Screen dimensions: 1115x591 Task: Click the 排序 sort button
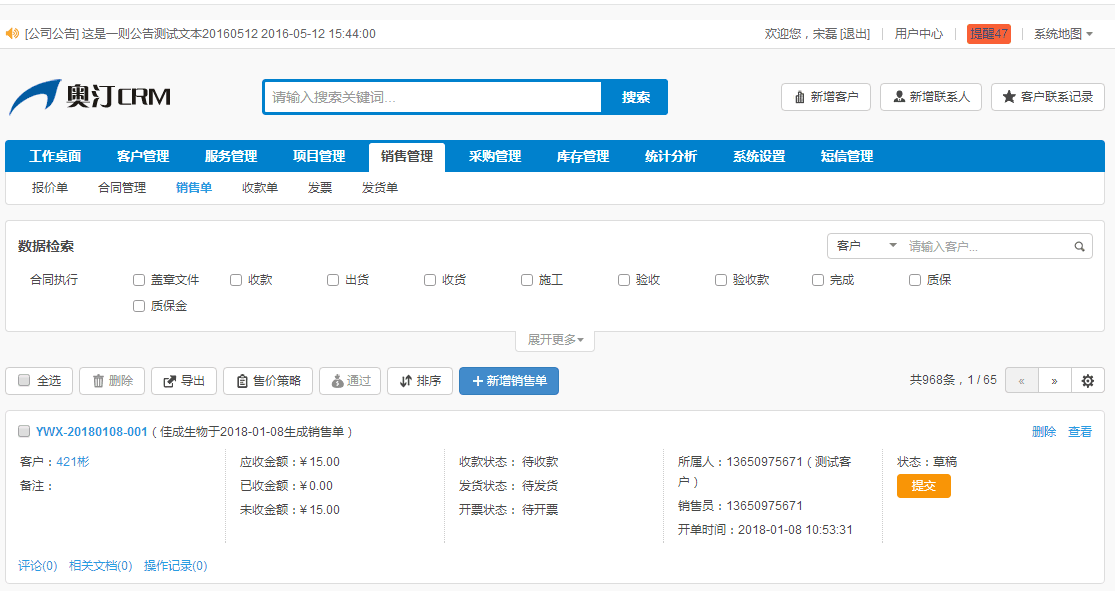(419, 381)
